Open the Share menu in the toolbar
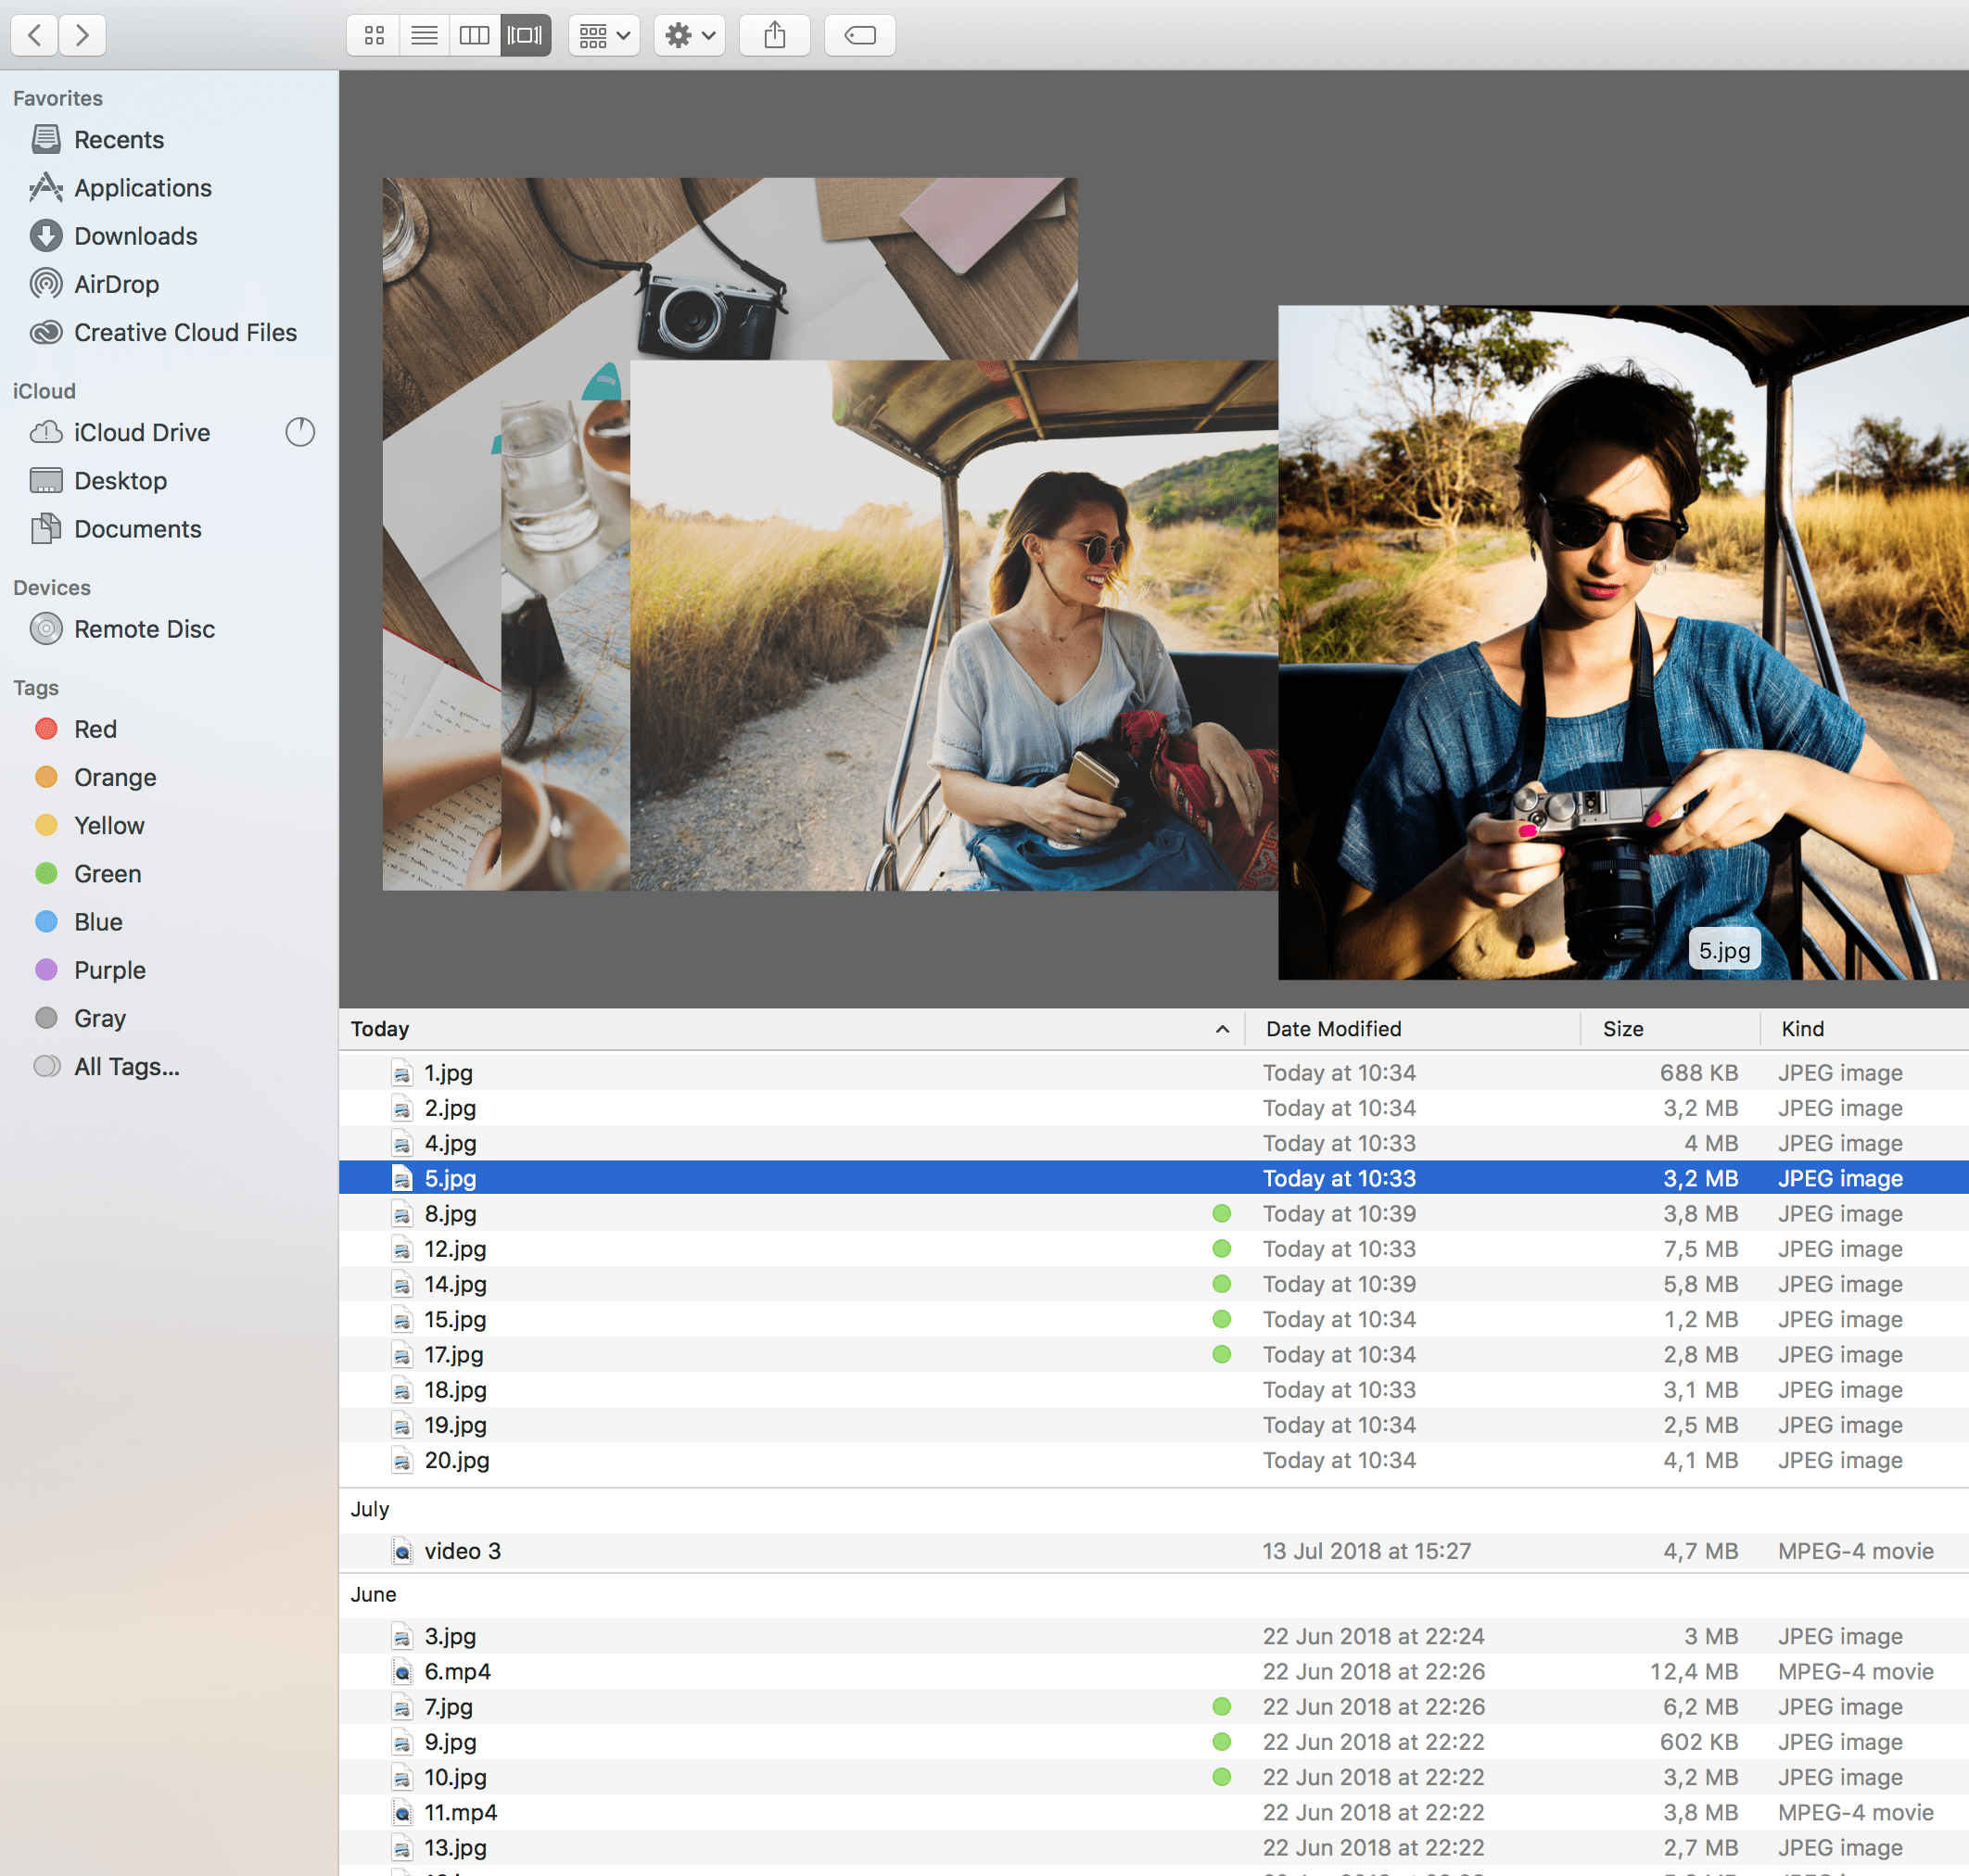Image resolution: width=1969 pixels, height=1876 pixels. [775, 35]
